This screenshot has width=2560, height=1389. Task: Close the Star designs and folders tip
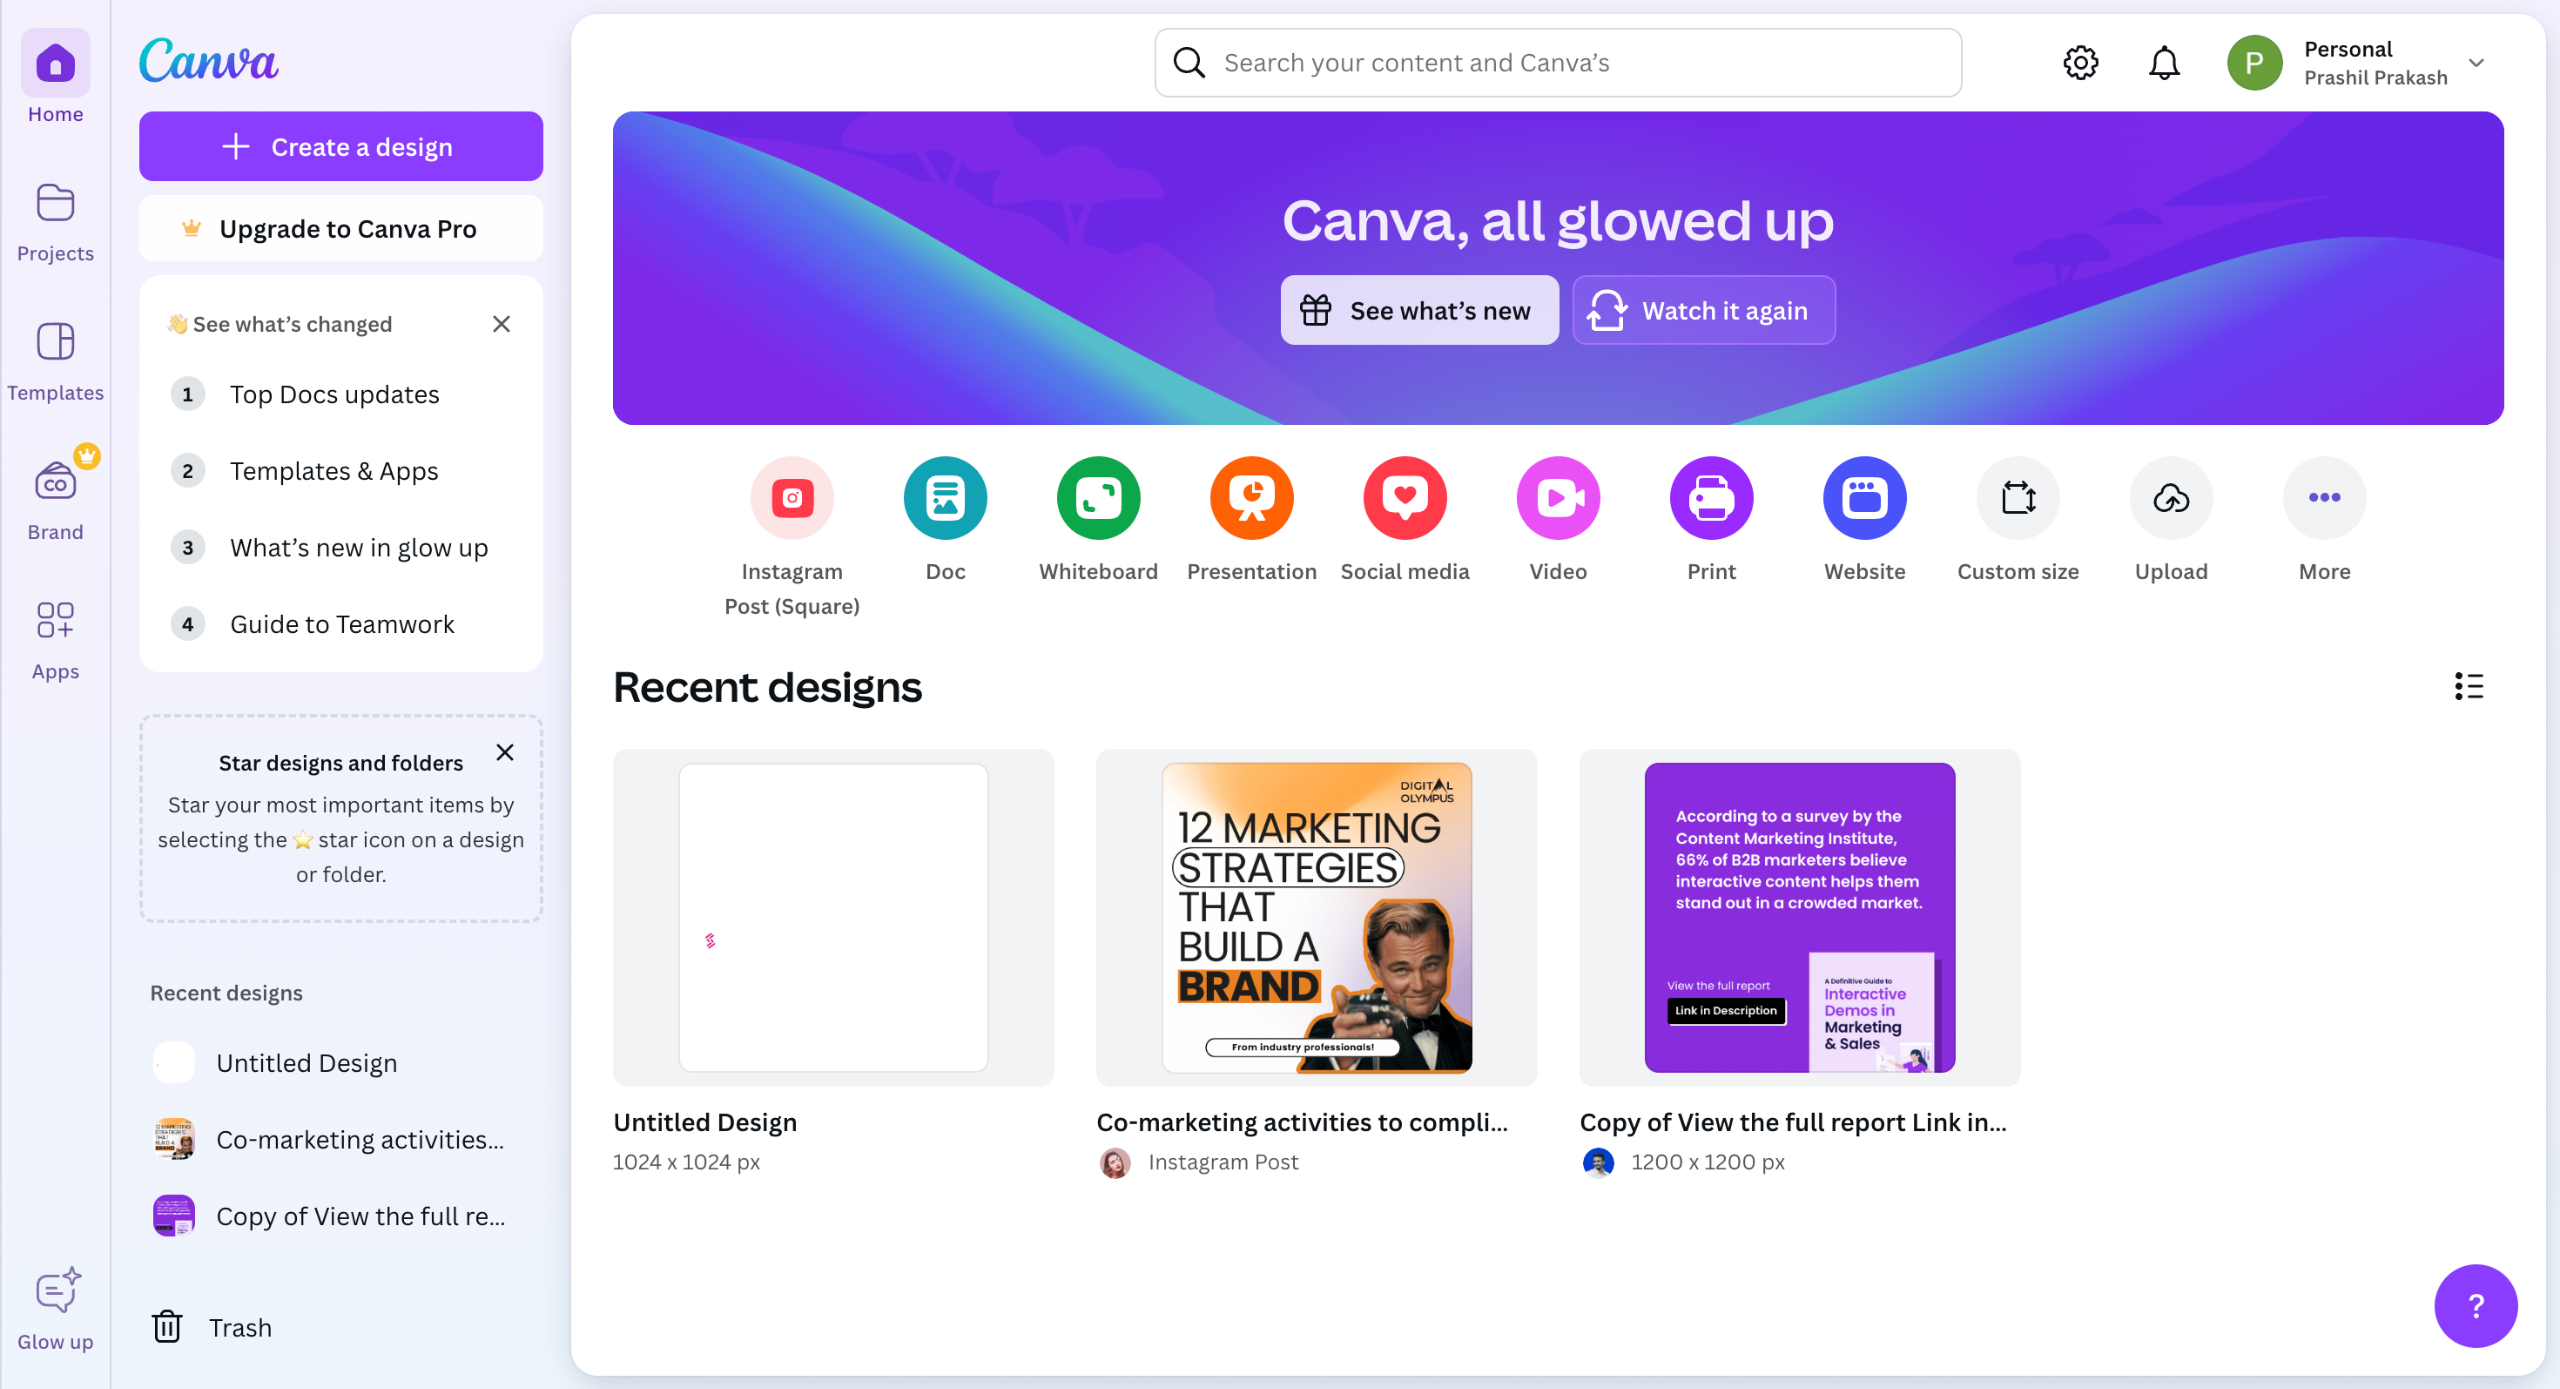[505, 752]
